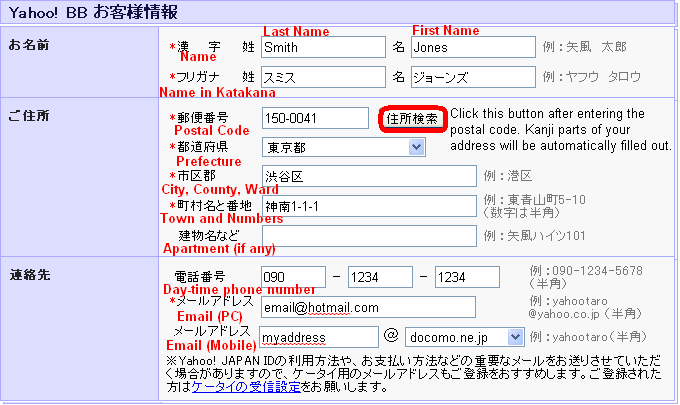Image resolution: width=680 pixels, height=405 pixels.
Task: Open the ケータイの受信設定 link
Action: click(x=246, y=386)
